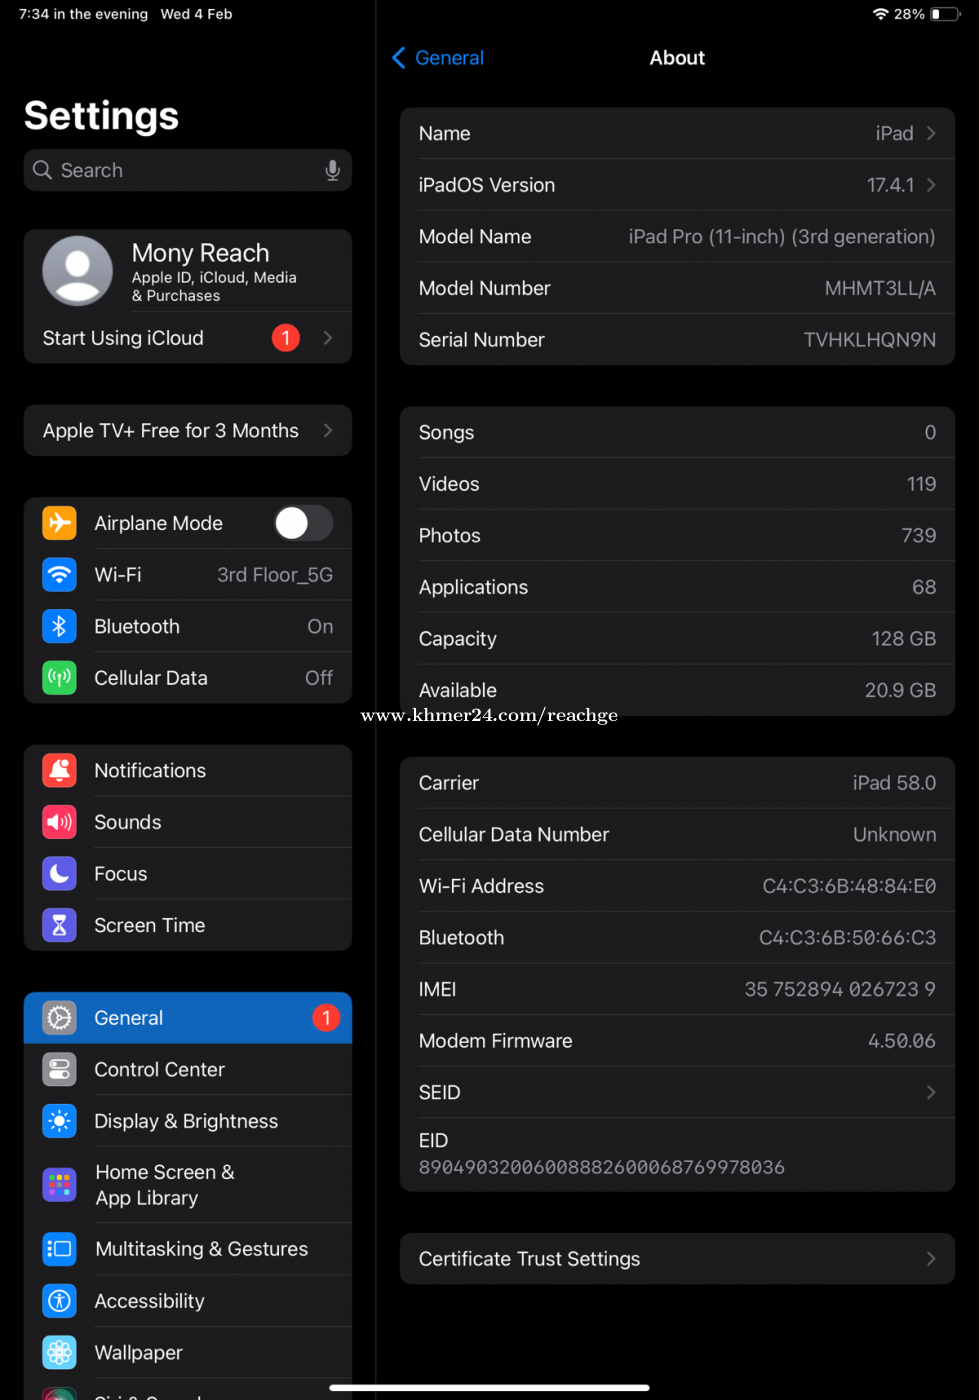979x1400 pixels.
Task: Tap the green Cellular Data icon
Action: click(x=60, y=678)
